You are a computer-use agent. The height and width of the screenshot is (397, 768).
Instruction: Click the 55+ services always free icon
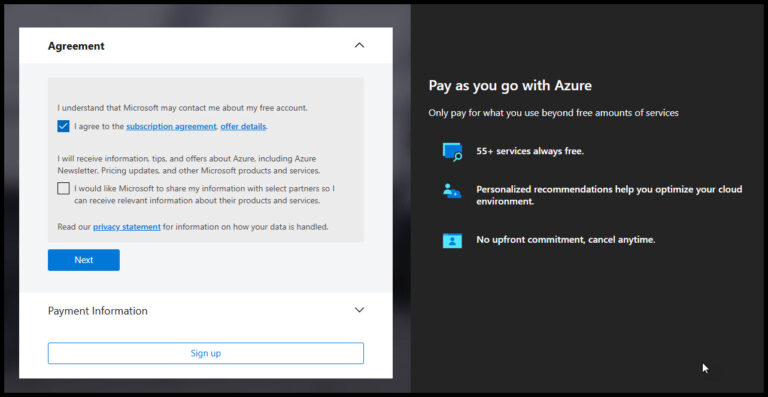[x=452, y=152]
